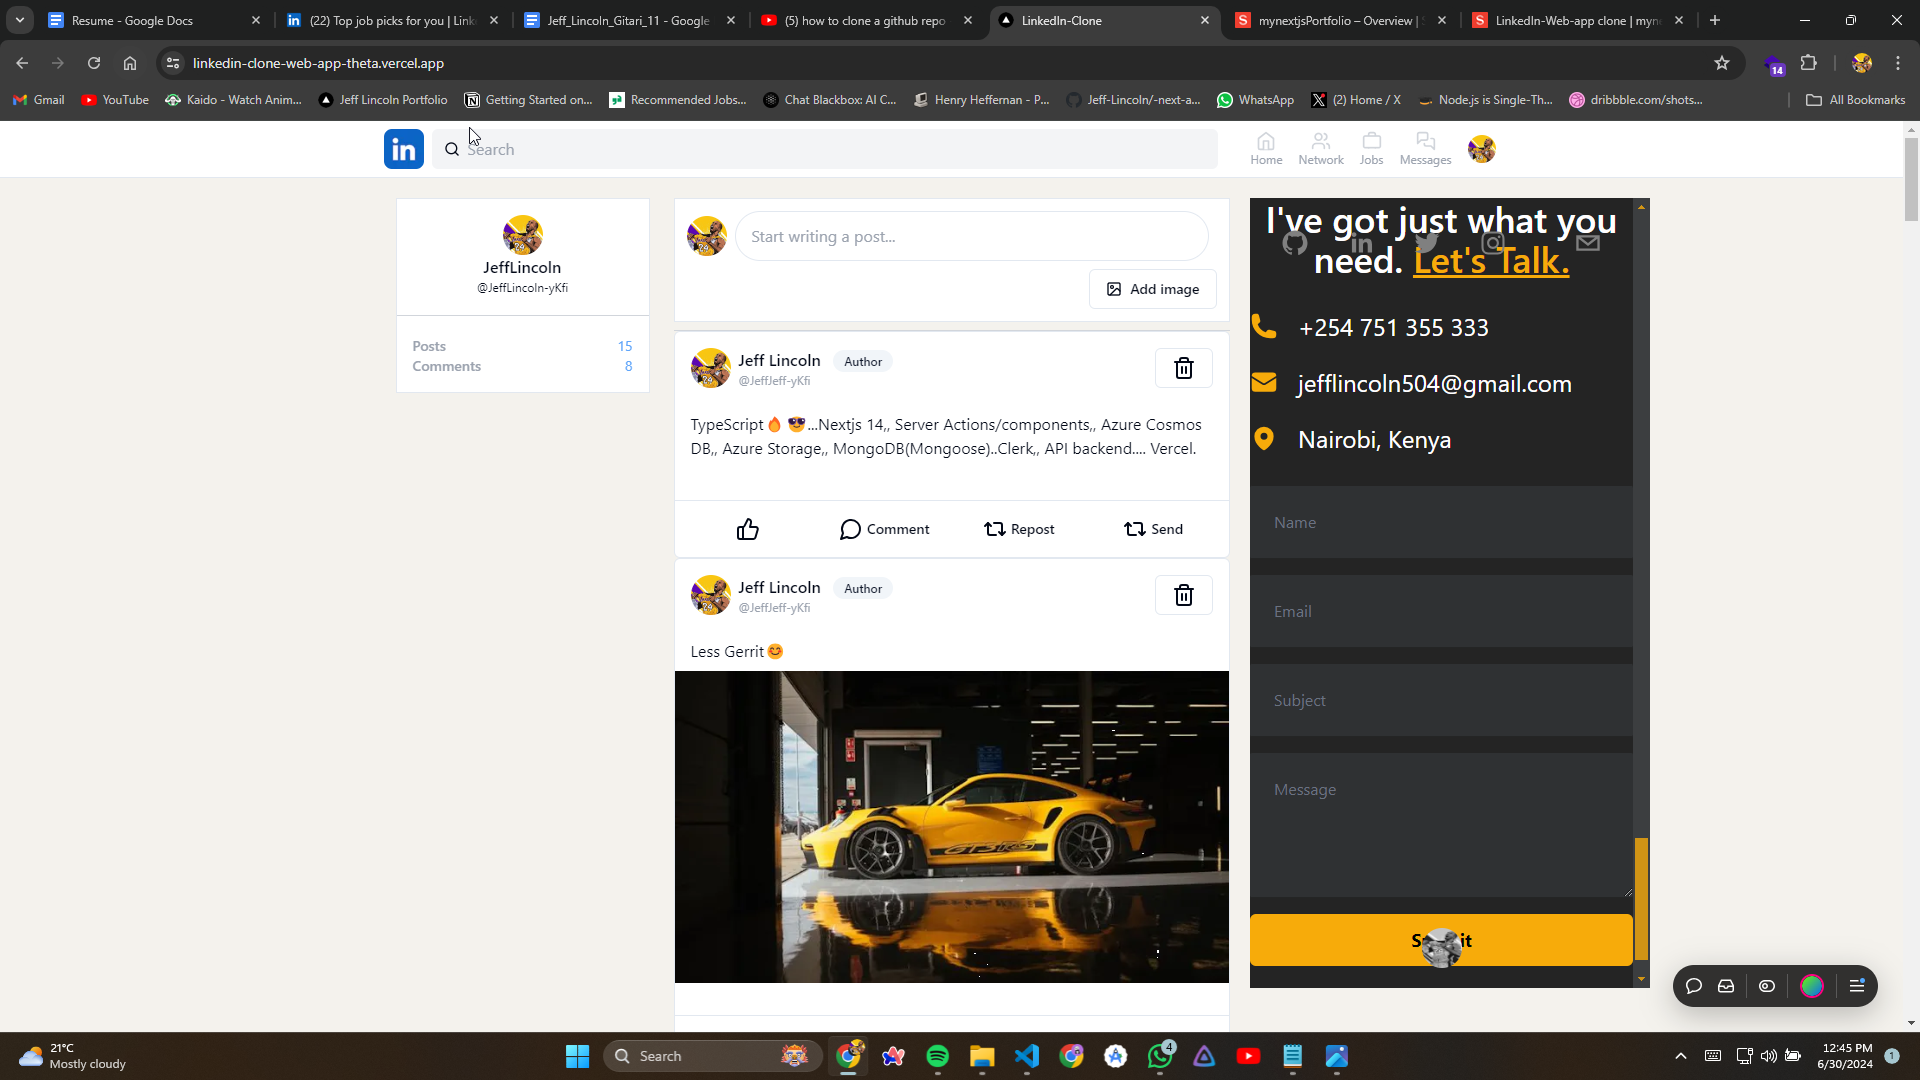Show hidden system tray icons
Image resolution: width=1920 pixels, height=1080 pixels.
coord(1680,1056)
